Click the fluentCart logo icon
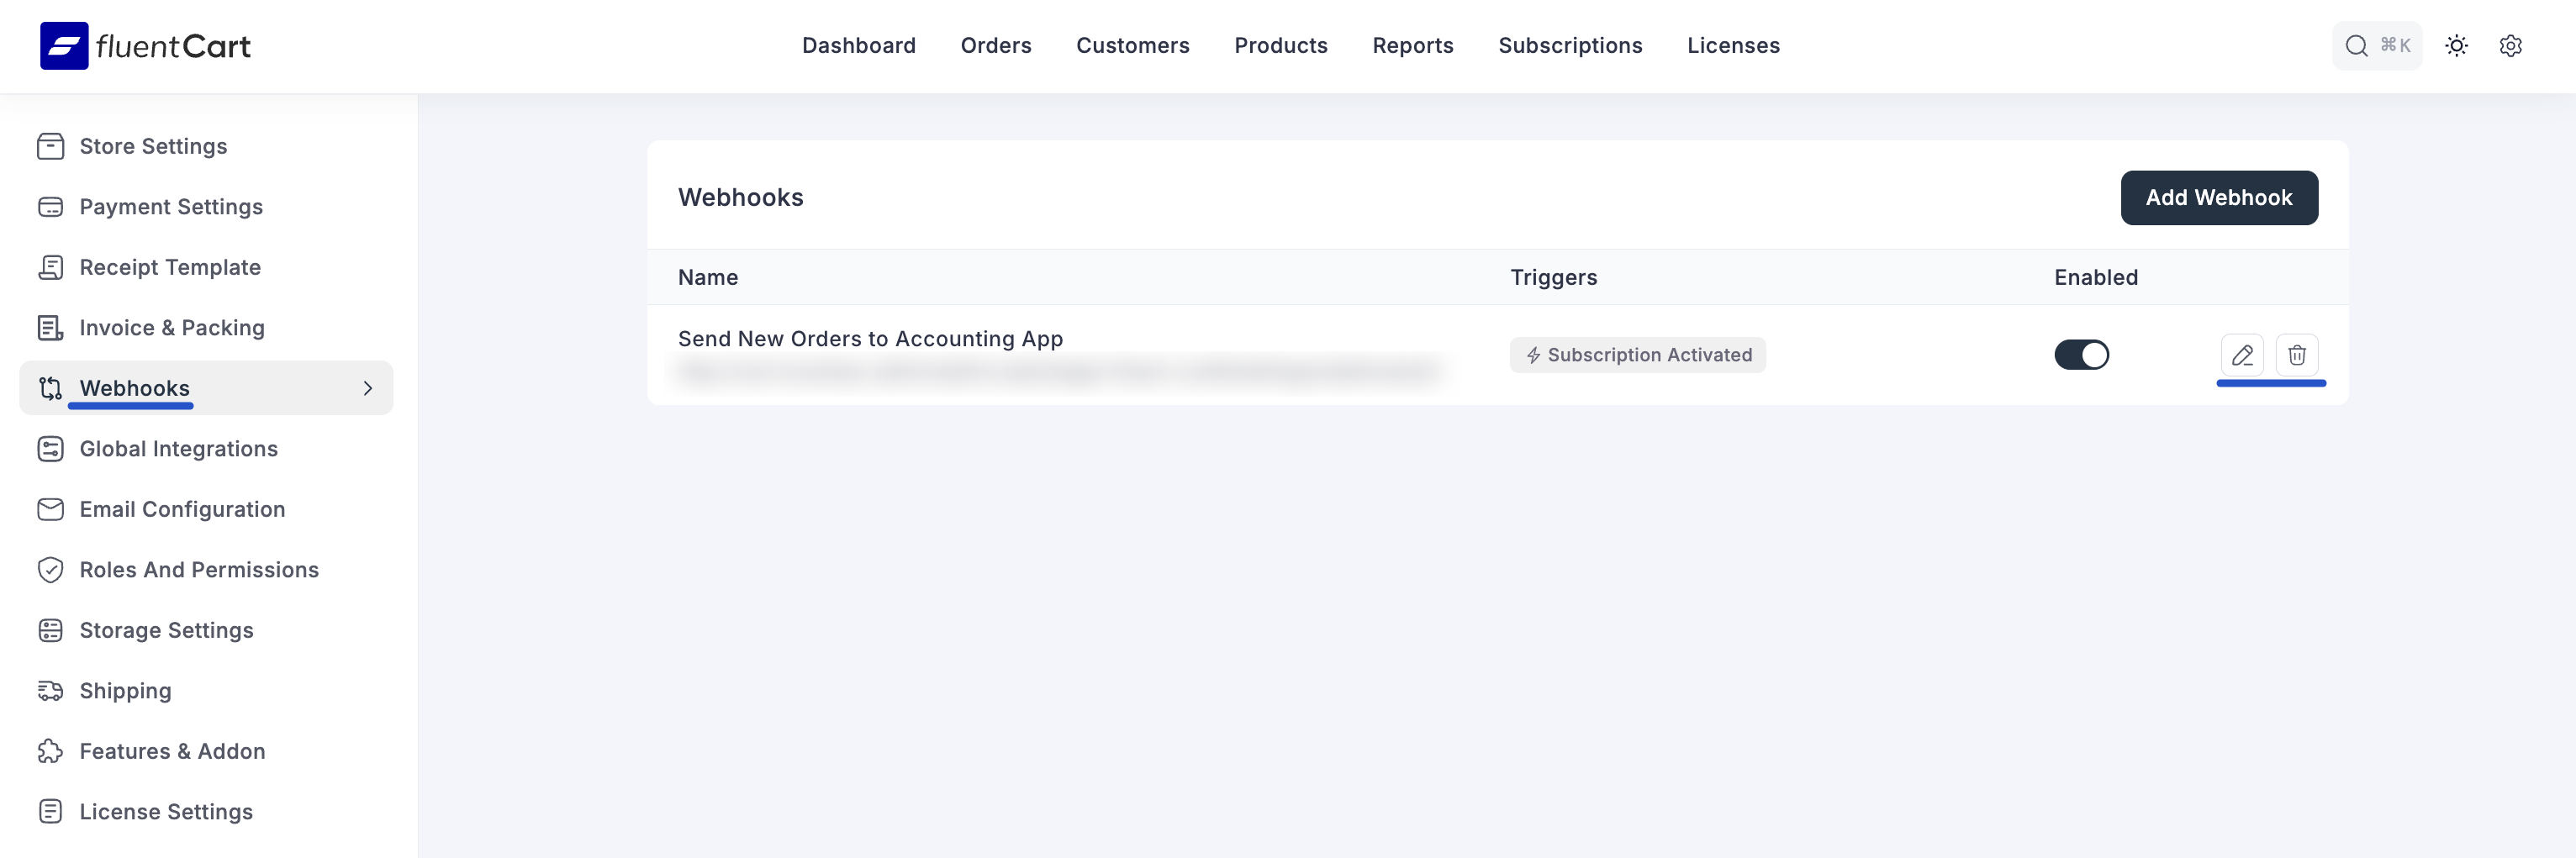The width and height of the screenshot is (2576, 858). [x=64, y=46]
